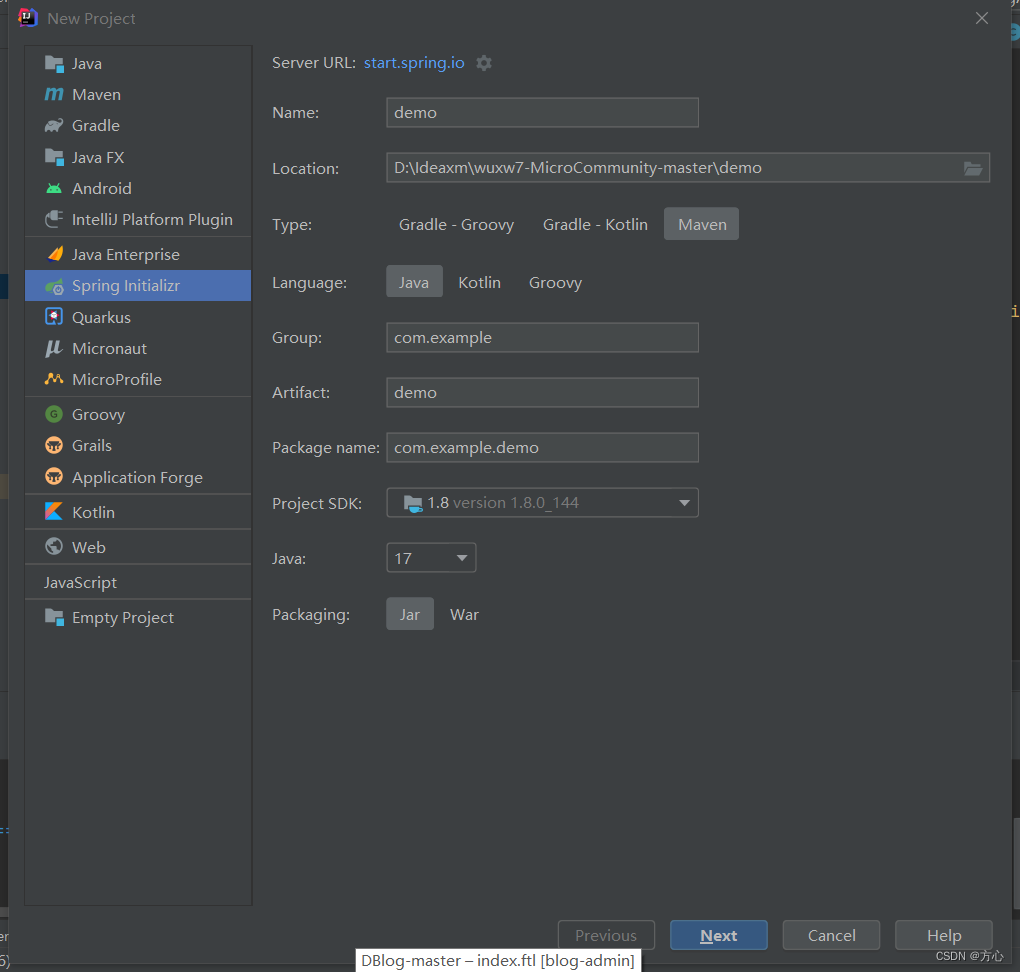Open server URL settings gear
The height and width of the screenshot is (972, 1020).
483,63
